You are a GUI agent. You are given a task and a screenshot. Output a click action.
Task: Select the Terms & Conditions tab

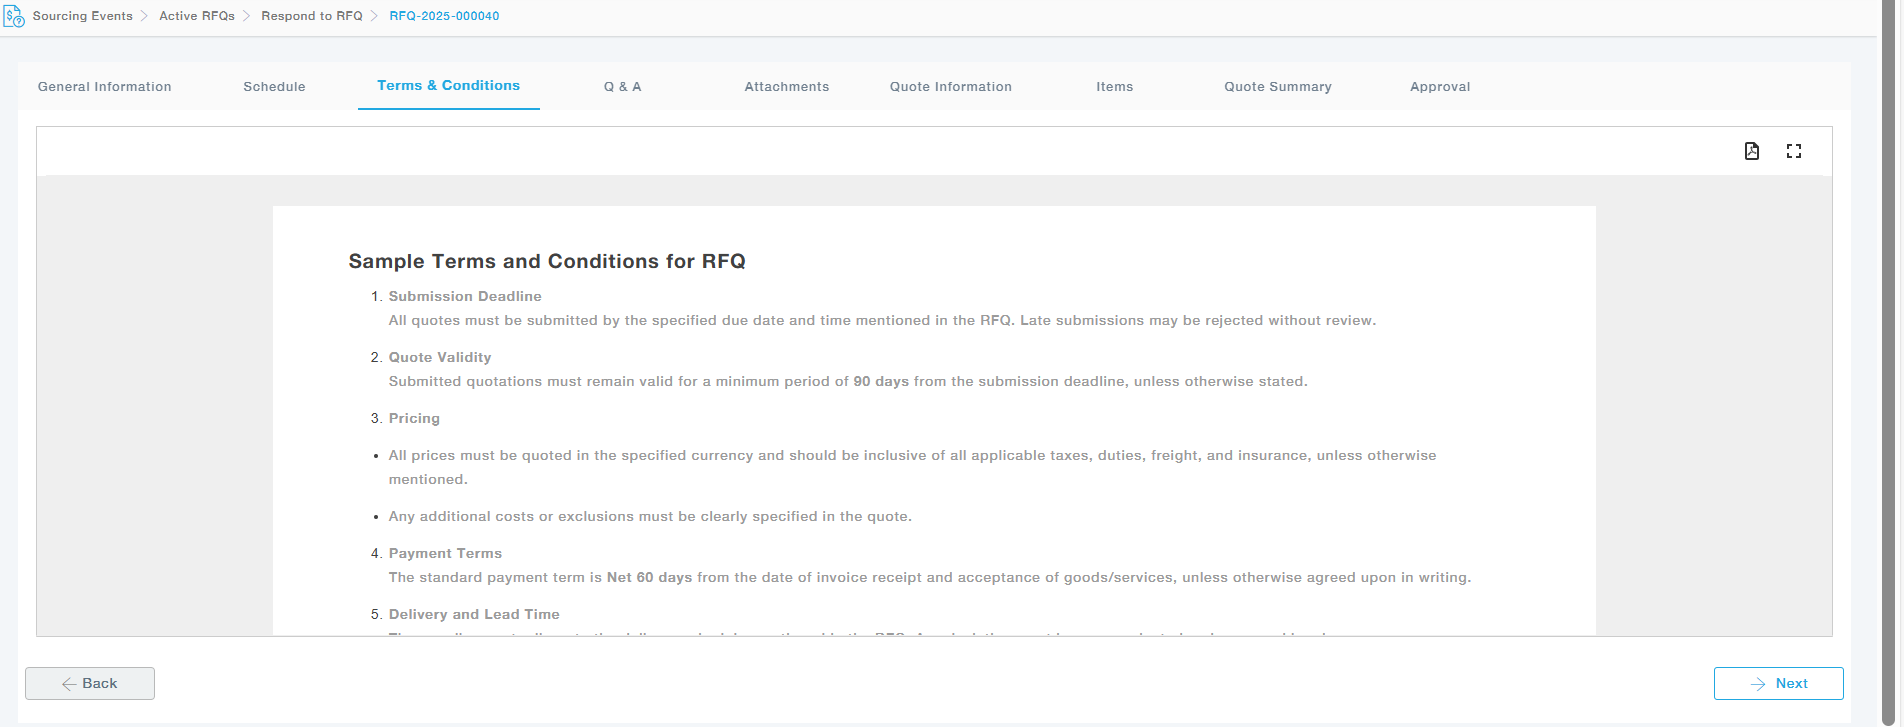tap(448, 86)
